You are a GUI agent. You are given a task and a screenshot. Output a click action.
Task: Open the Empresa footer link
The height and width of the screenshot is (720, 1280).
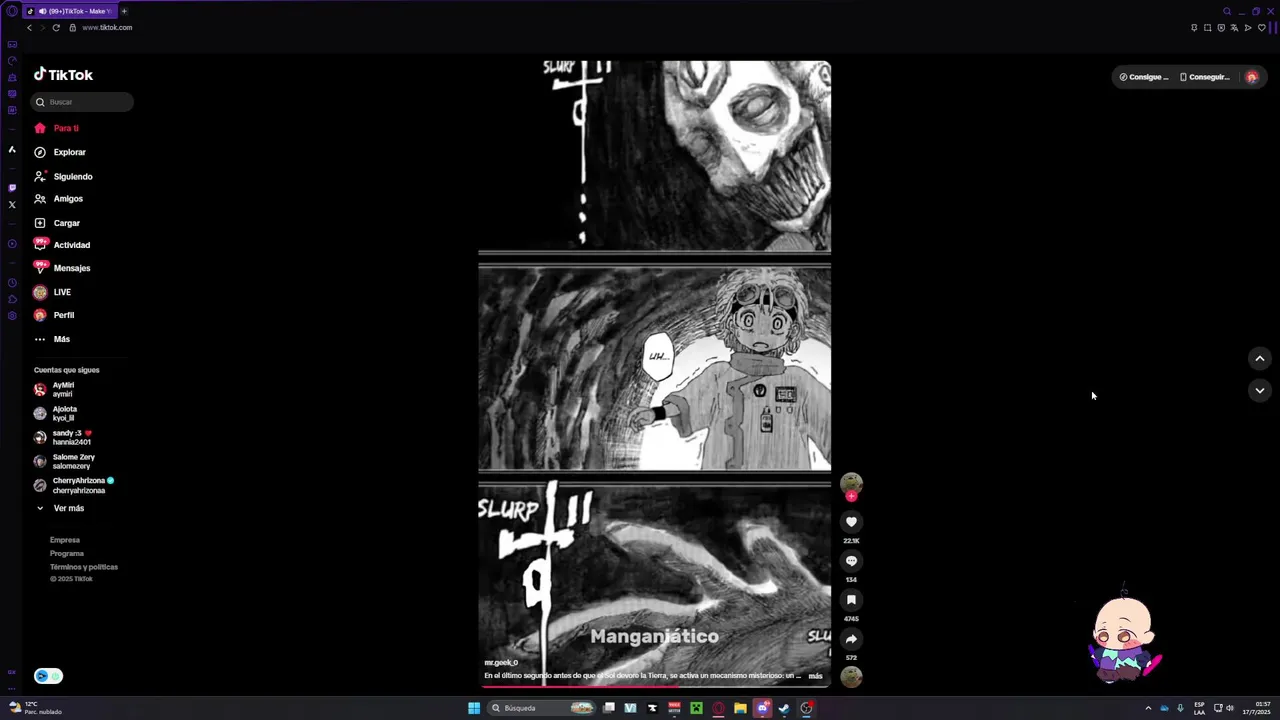point(65,540)
